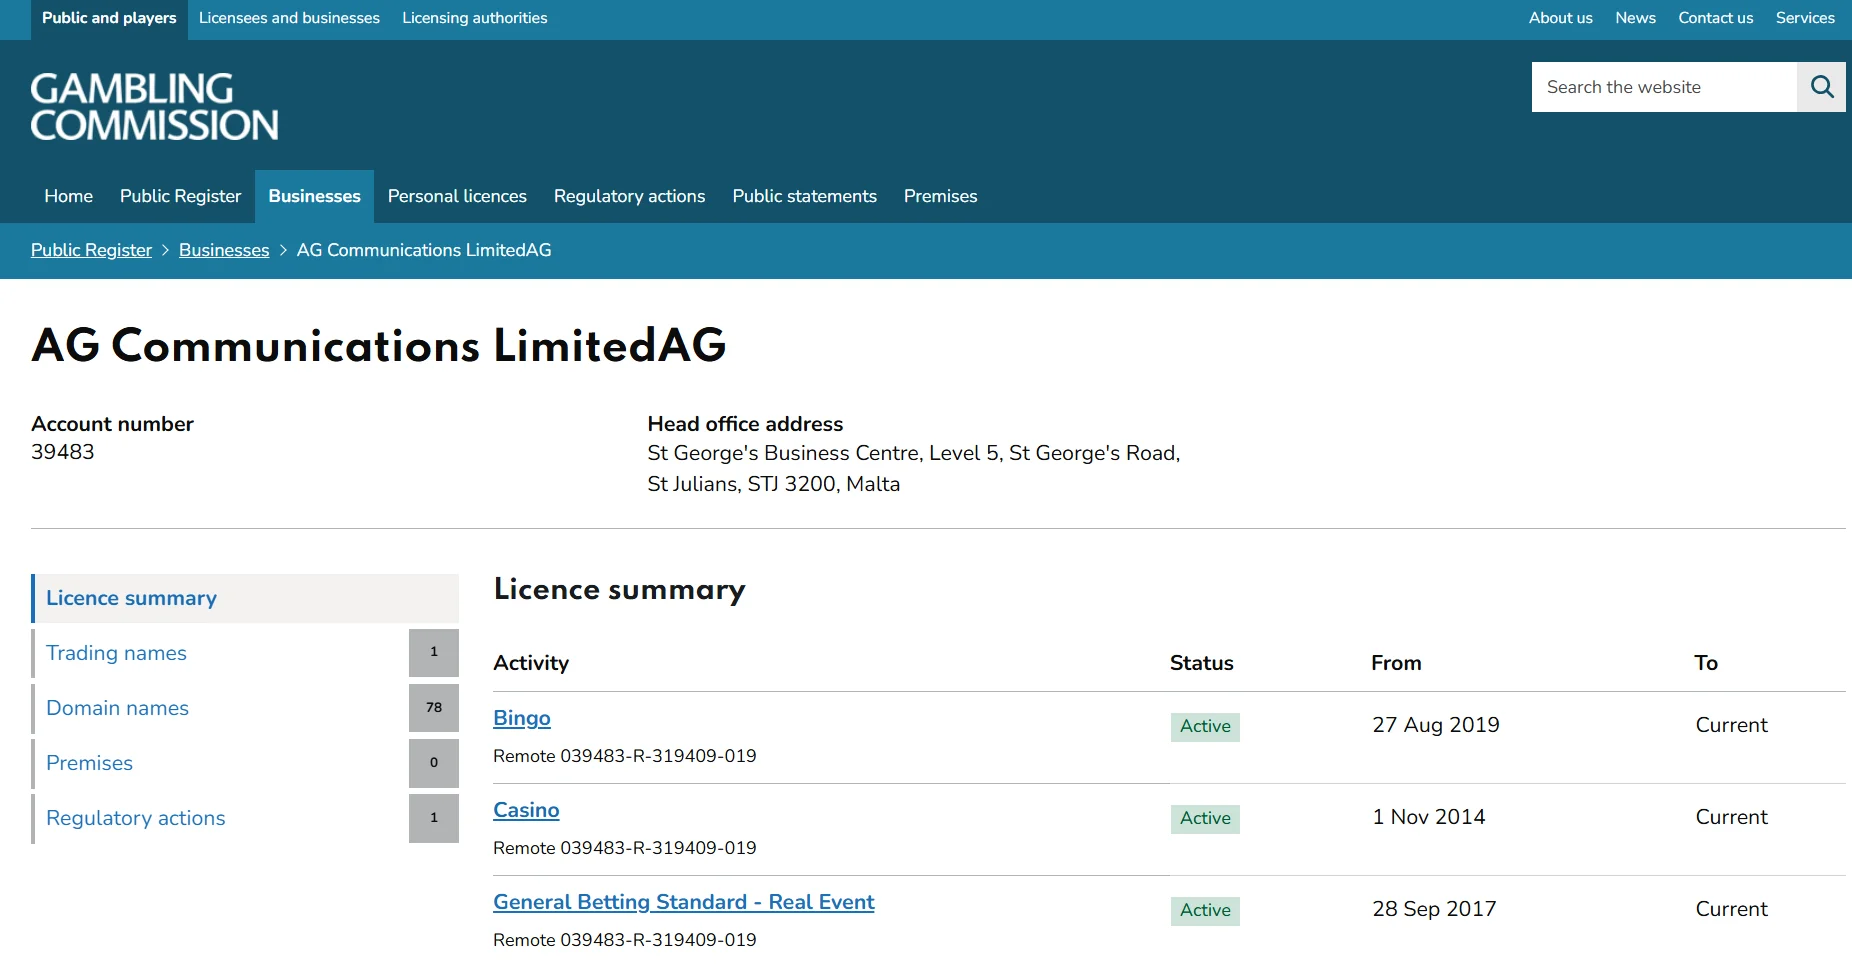Switch to Public and players tab

pos(109,18)
